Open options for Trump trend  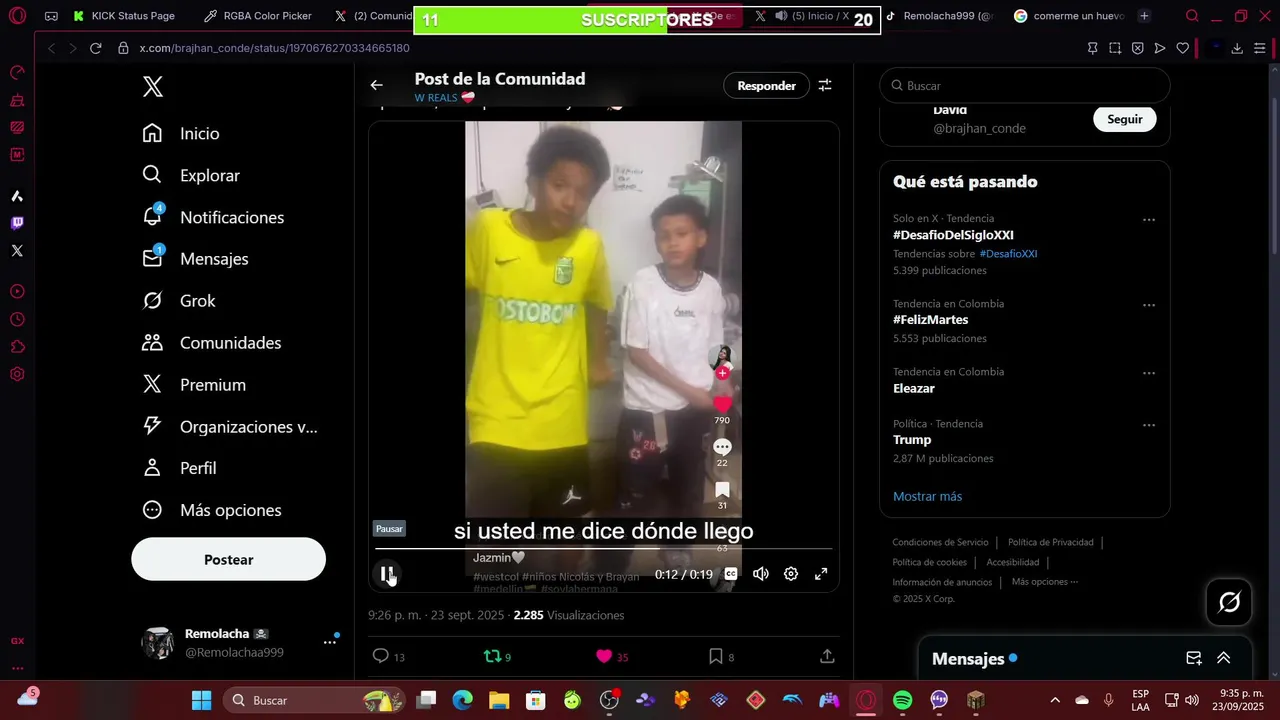[1149, 425]
